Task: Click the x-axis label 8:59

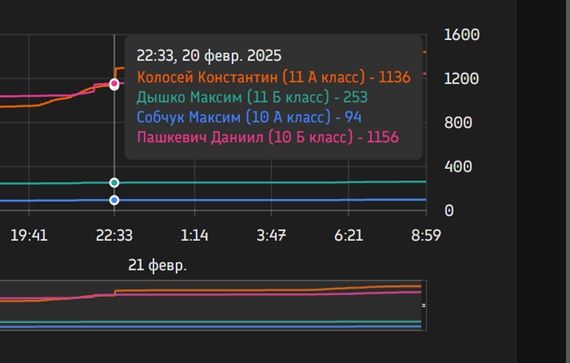Action: (426, 235)
